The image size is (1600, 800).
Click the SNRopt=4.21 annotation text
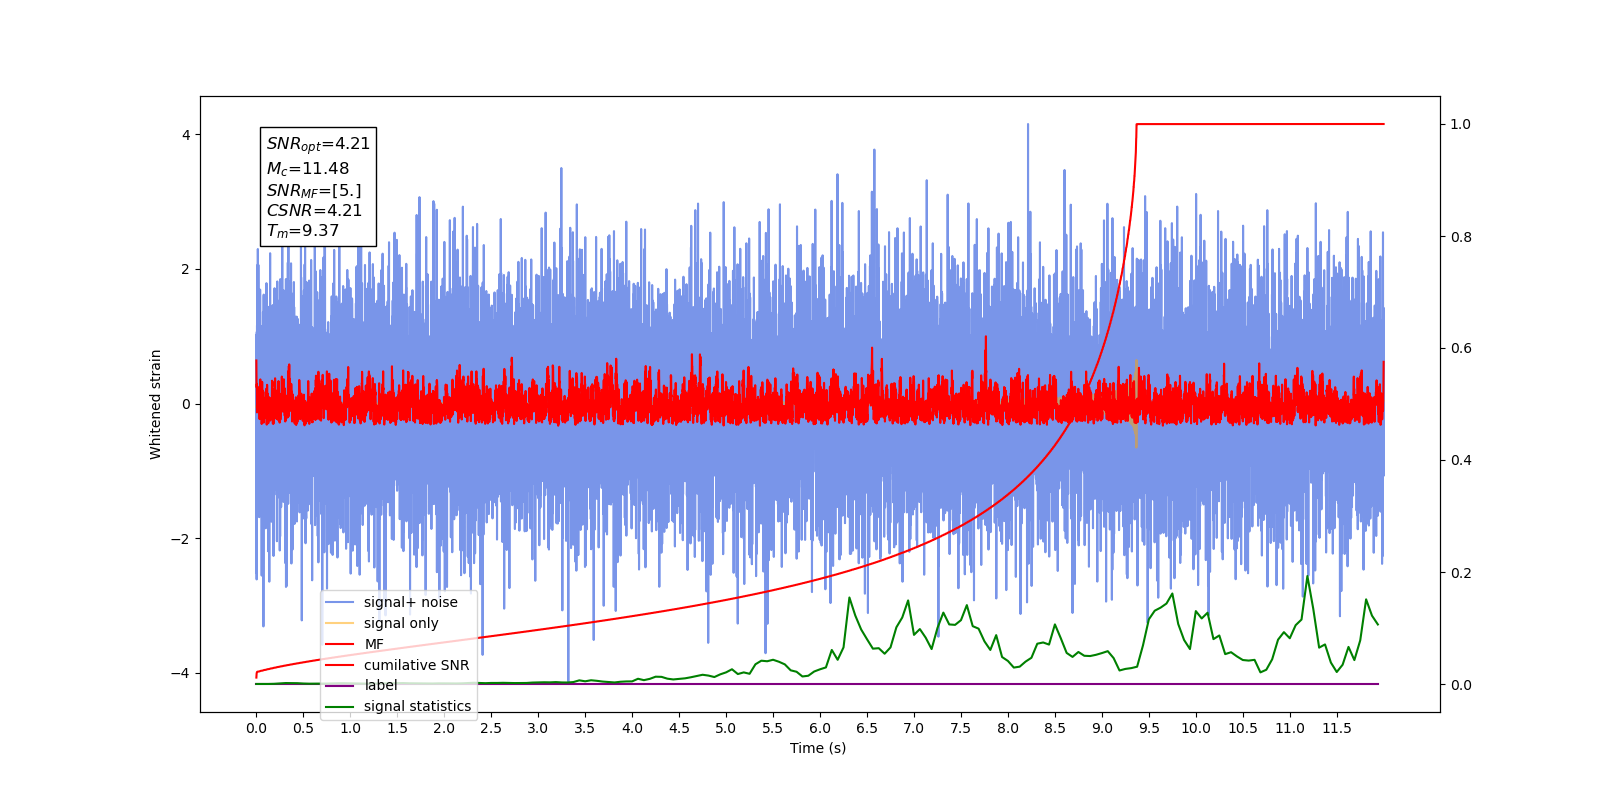click(318, 144)
